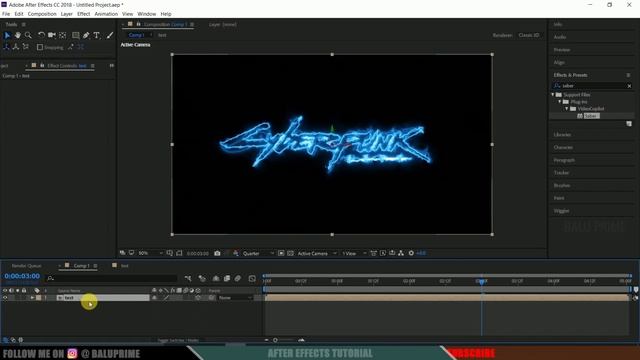
Task: Click the current time indicator at 03:00
Action: tap(482, 281)
